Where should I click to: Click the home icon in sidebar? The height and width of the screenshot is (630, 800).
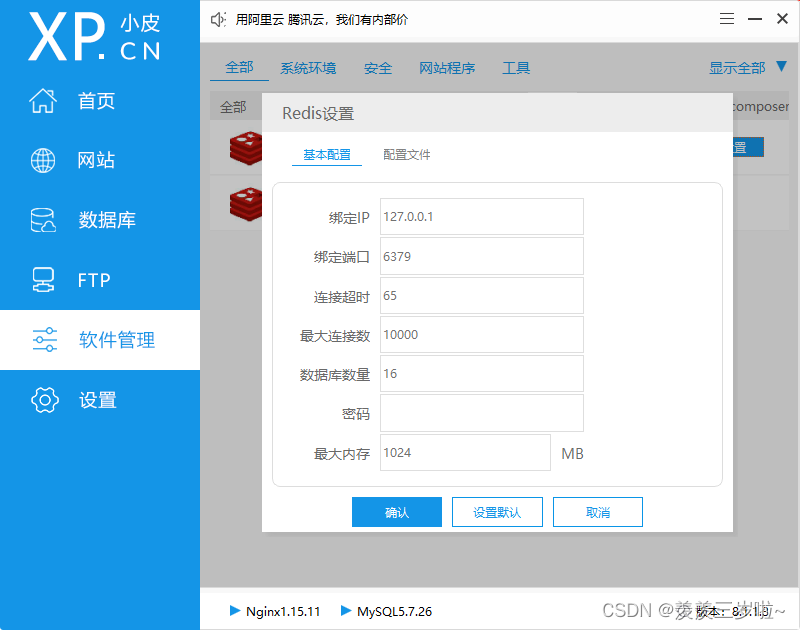43,100
